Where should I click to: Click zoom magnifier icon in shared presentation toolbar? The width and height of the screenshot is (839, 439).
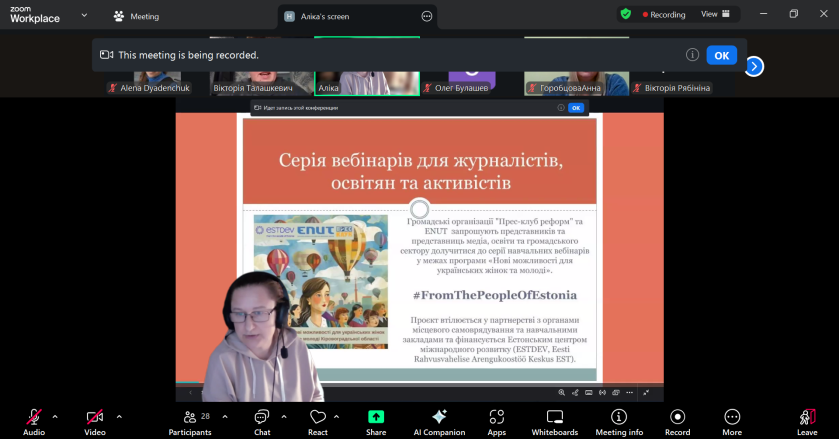tap(561, 392)
